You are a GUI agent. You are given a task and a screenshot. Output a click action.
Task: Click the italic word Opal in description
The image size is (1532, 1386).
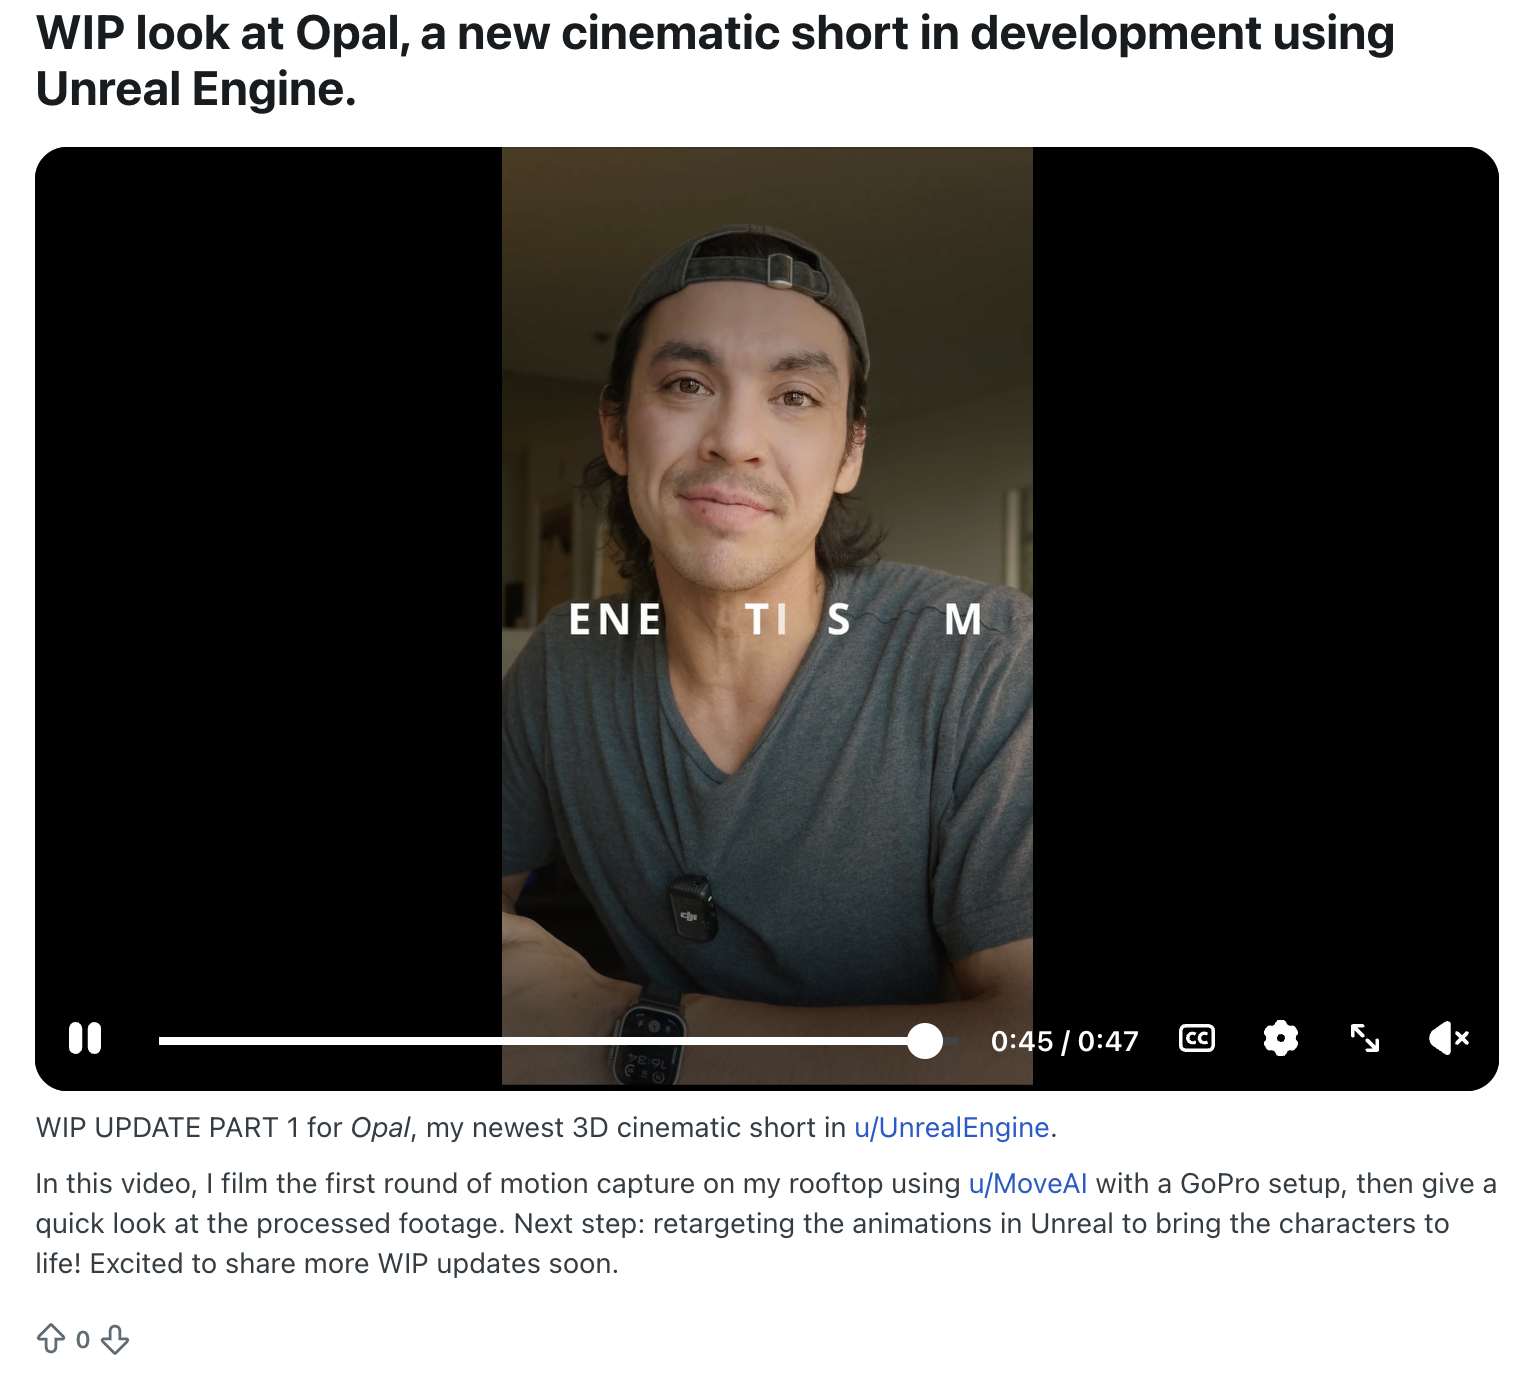tap(380, 1128)
